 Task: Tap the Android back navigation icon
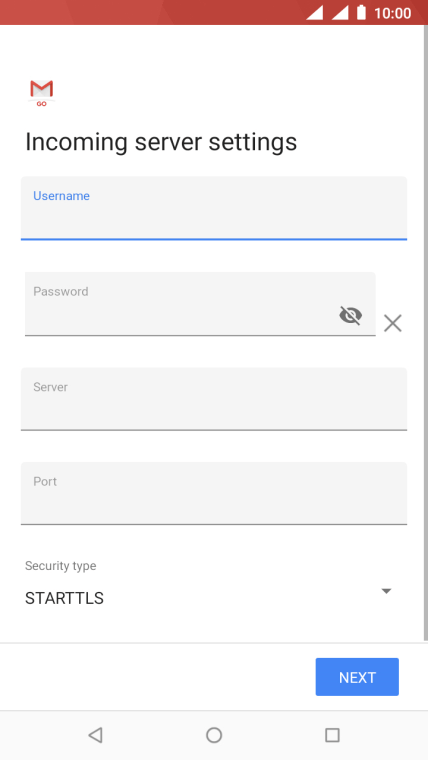95,735
